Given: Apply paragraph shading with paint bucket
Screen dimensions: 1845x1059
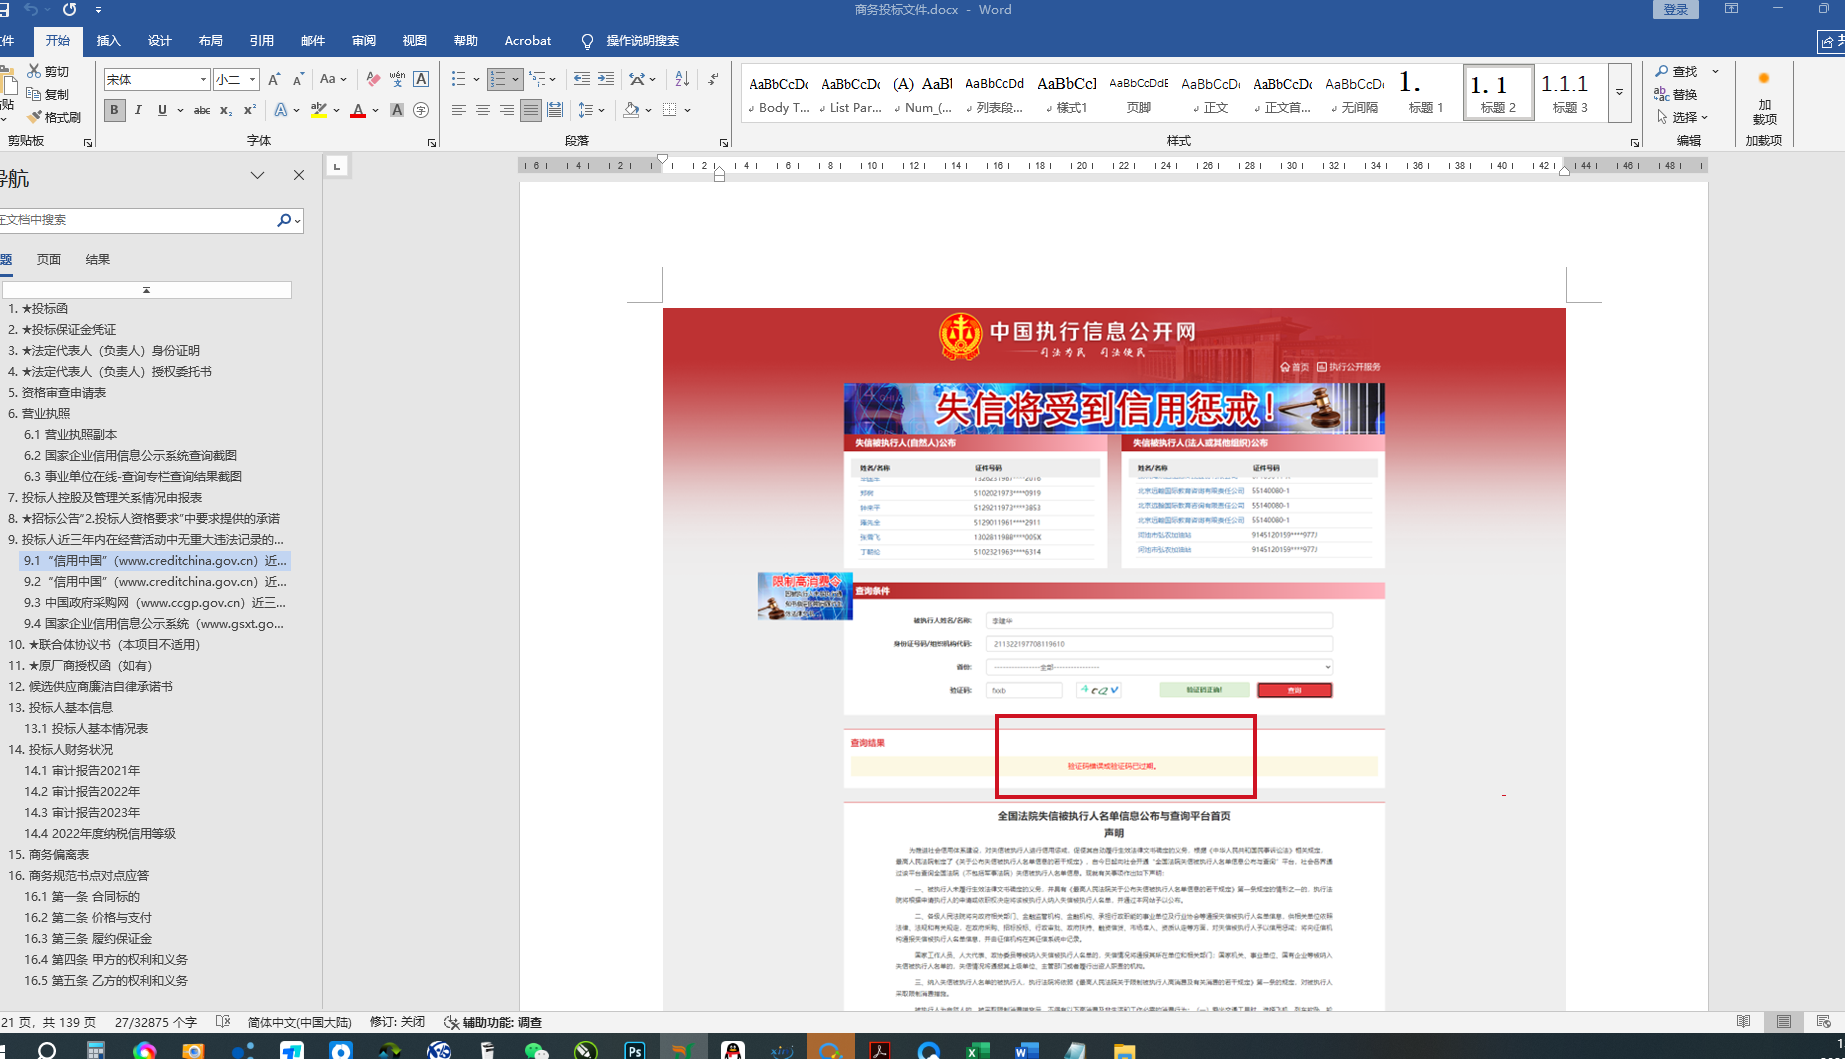Looking at the screenshot, I should tap(630, 110).
